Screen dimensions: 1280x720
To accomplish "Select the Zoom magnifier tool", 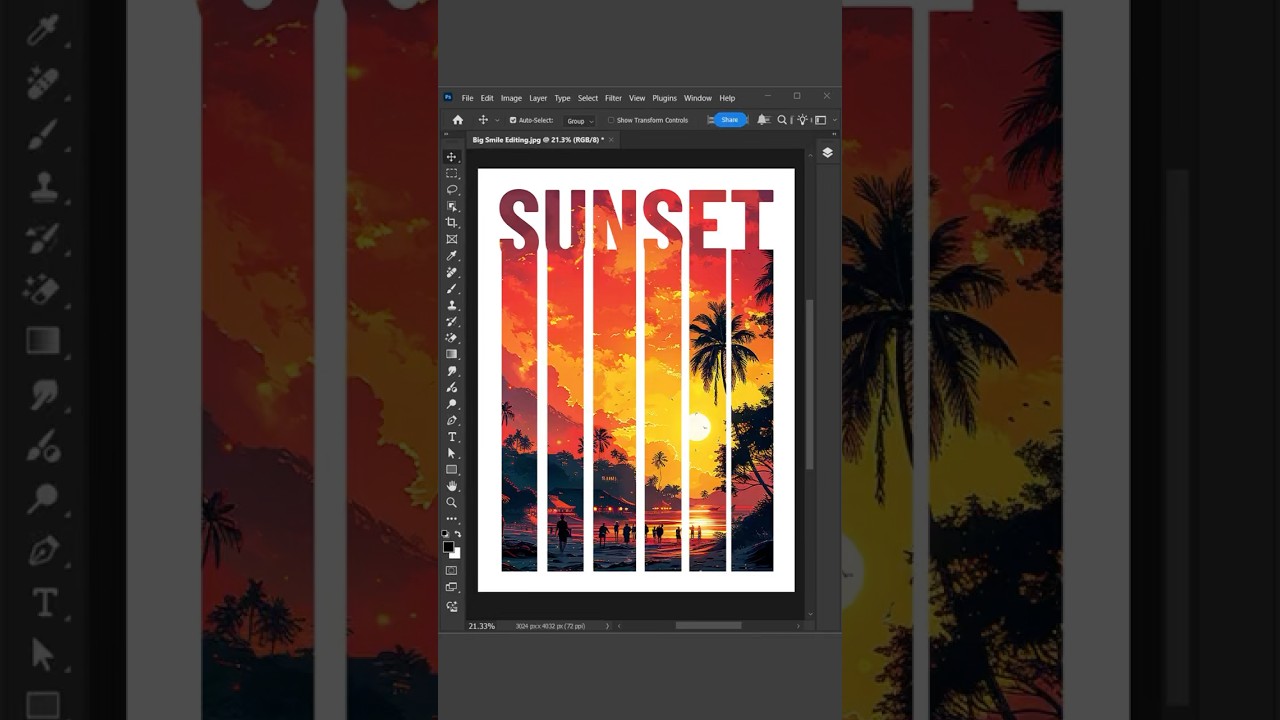I will coord(451,502).
